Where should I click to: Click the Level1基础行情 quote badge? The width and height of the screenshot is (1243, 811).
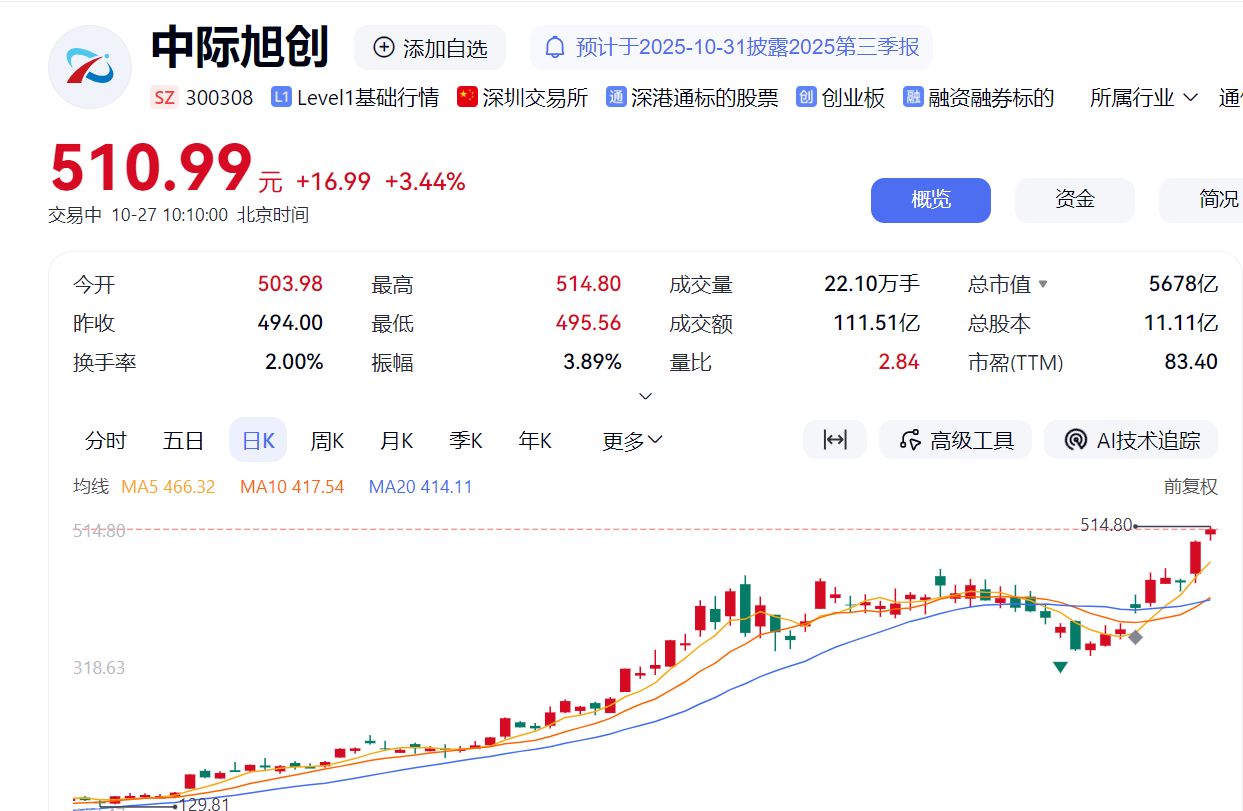(355, 98)
